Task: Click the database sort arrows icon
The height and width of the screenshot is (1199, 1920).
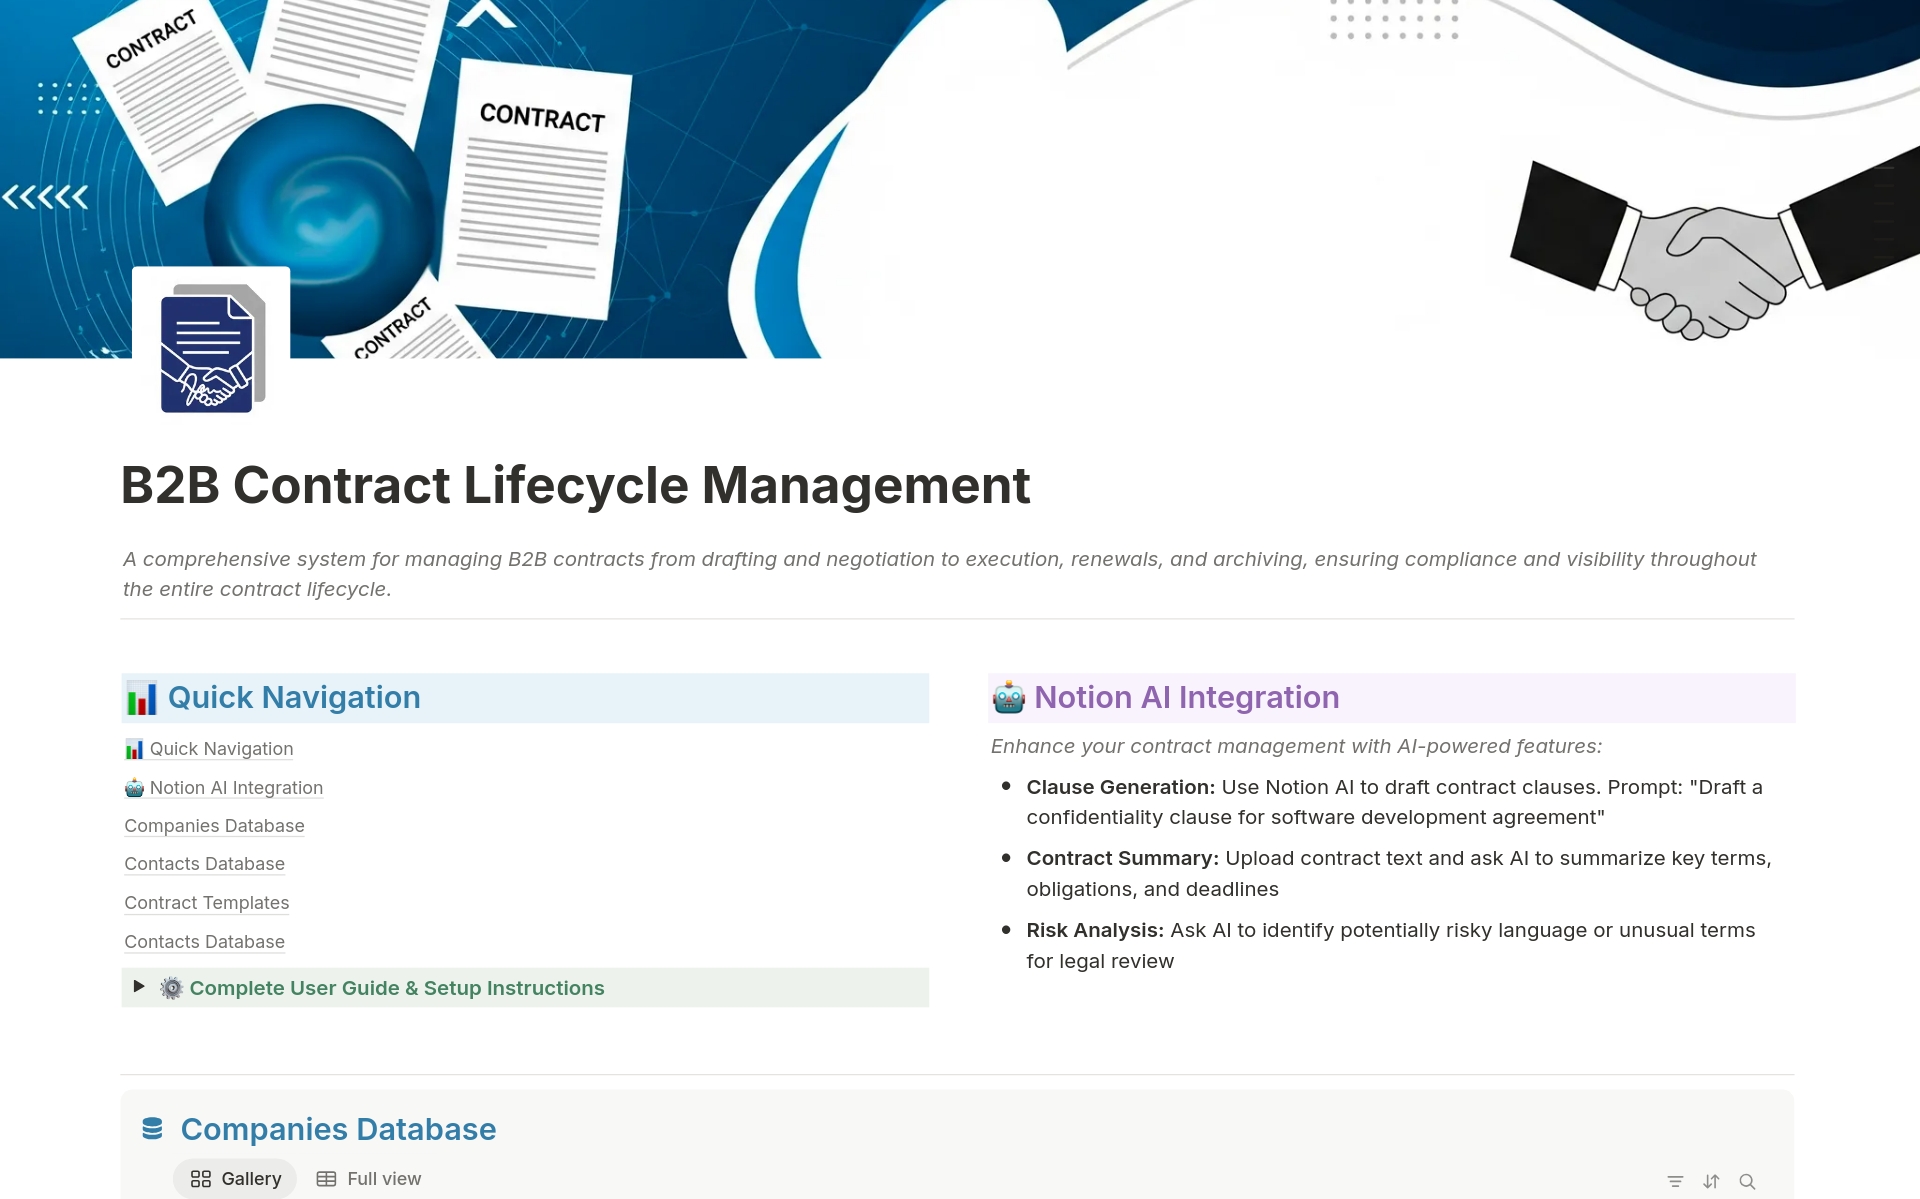Action: click(x=1711, y=1181)
